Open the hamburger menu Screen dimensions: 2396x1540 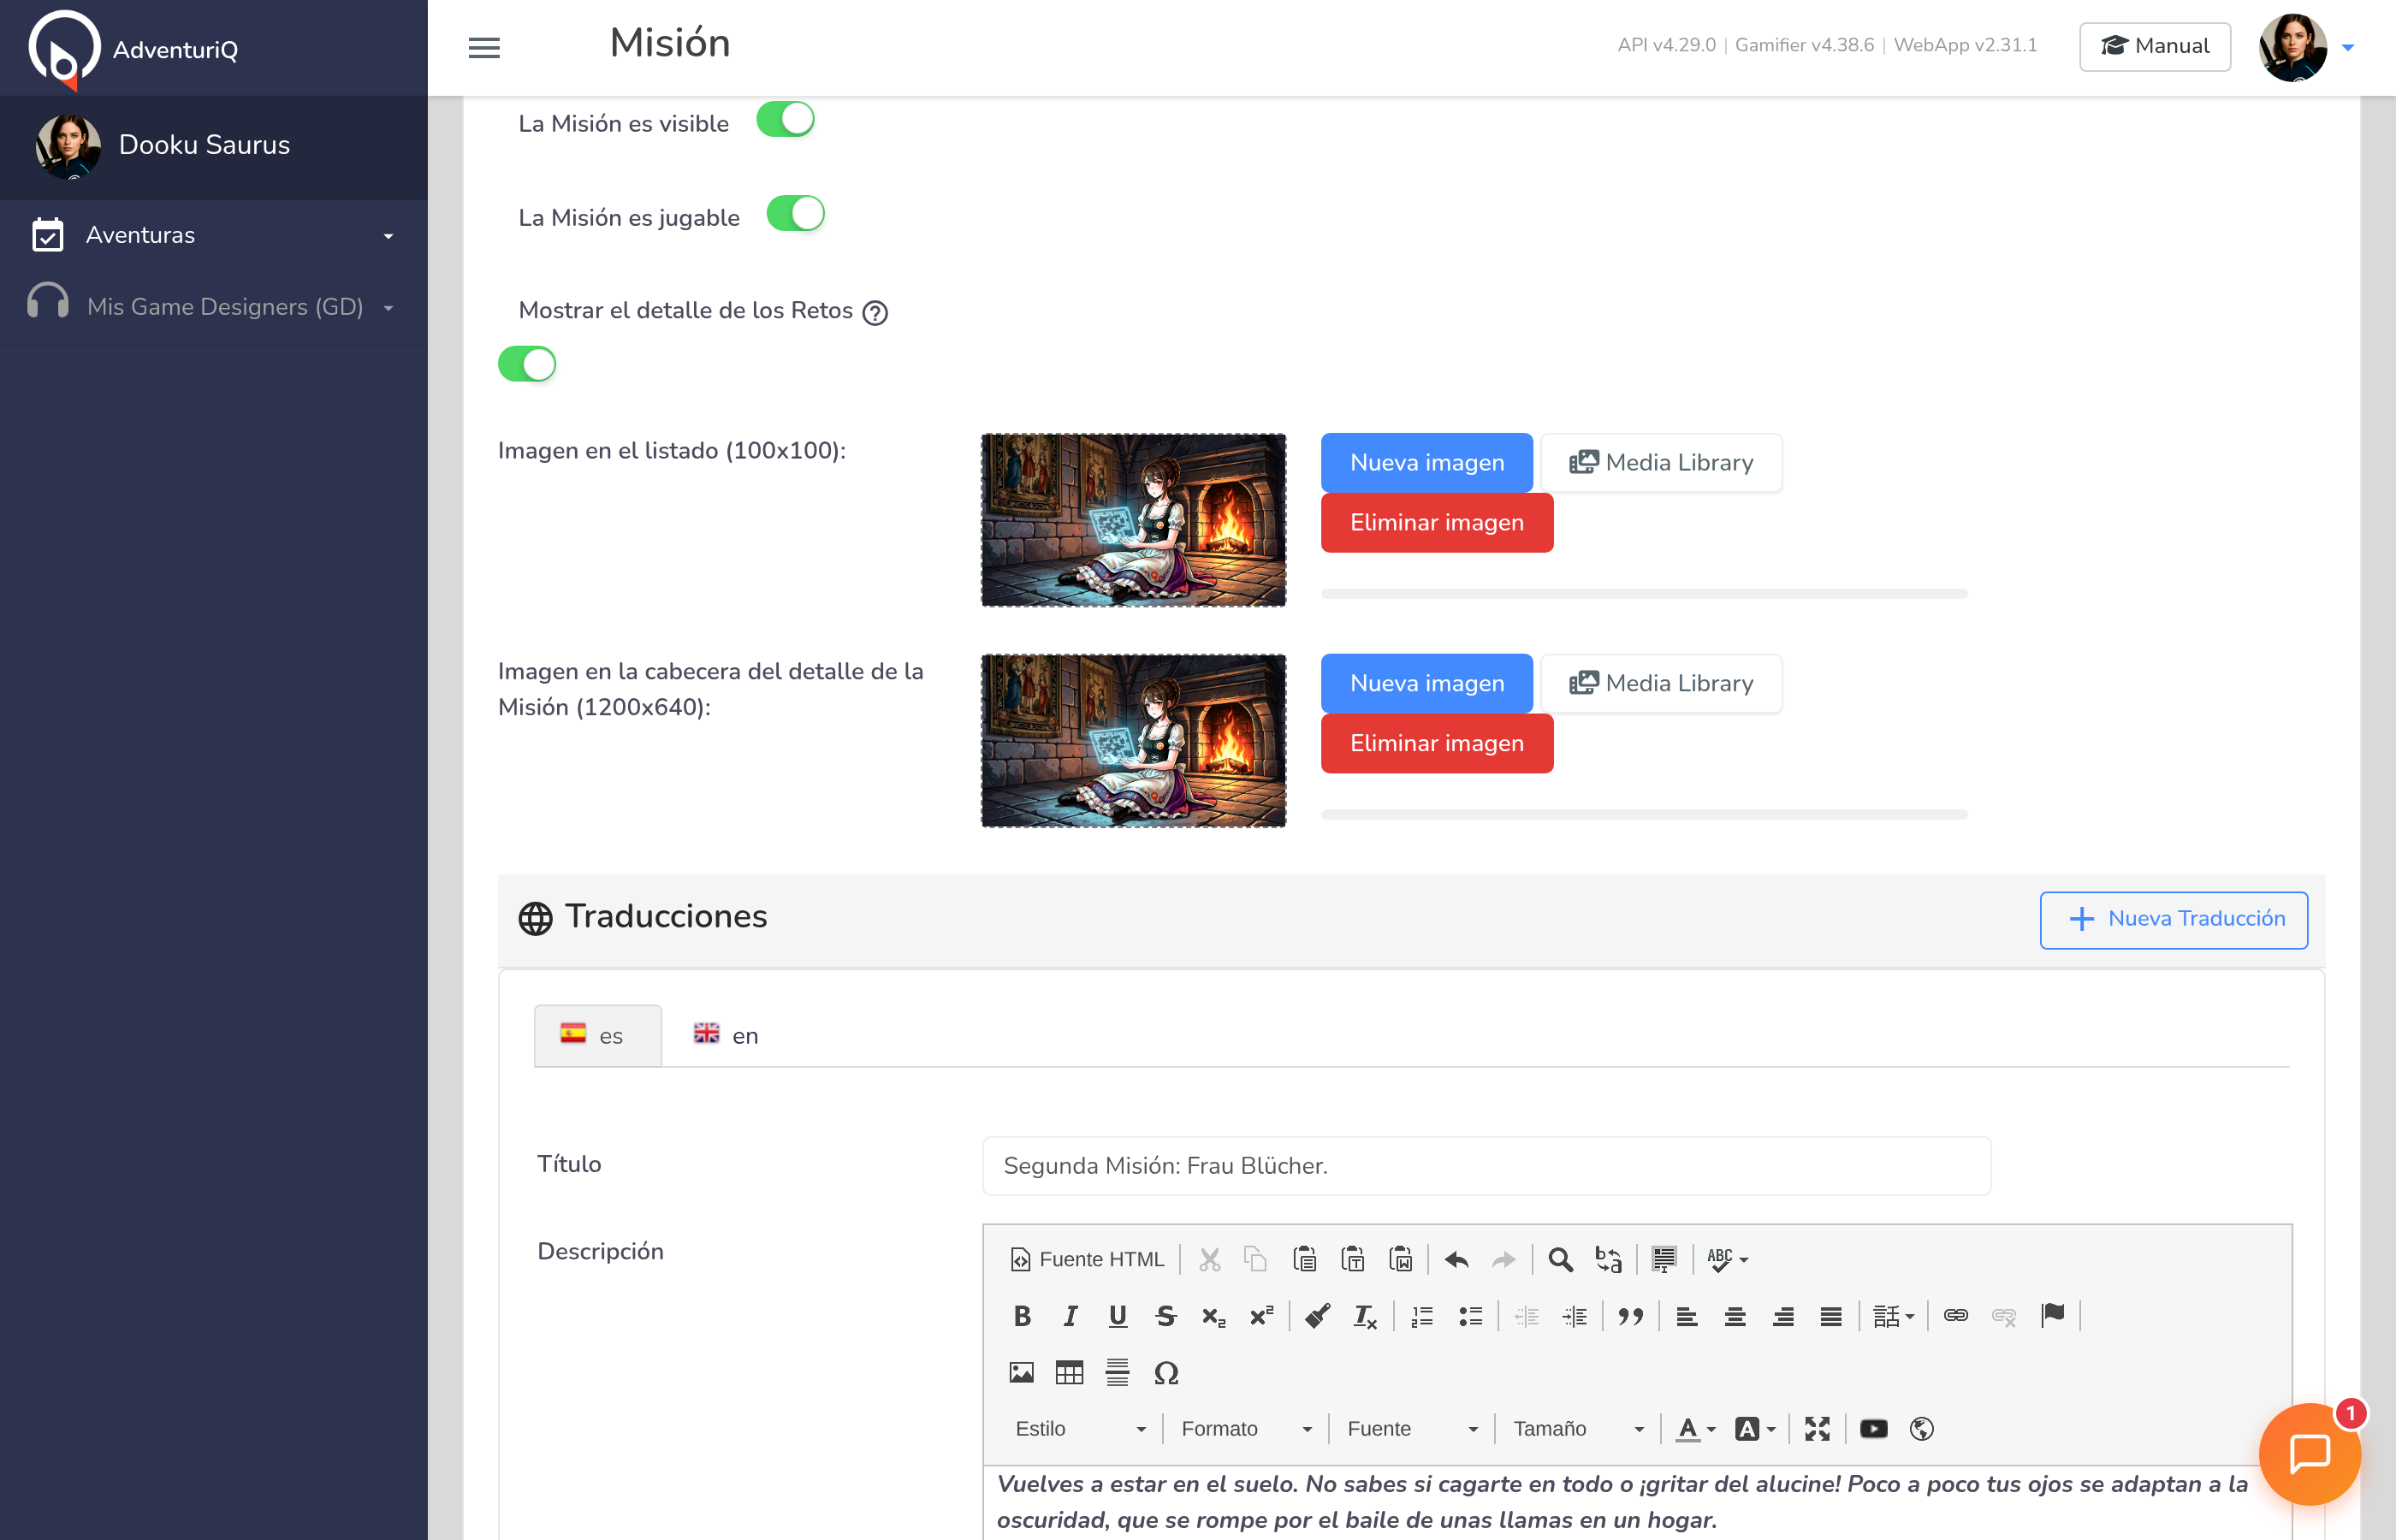(x=484, y=47)
